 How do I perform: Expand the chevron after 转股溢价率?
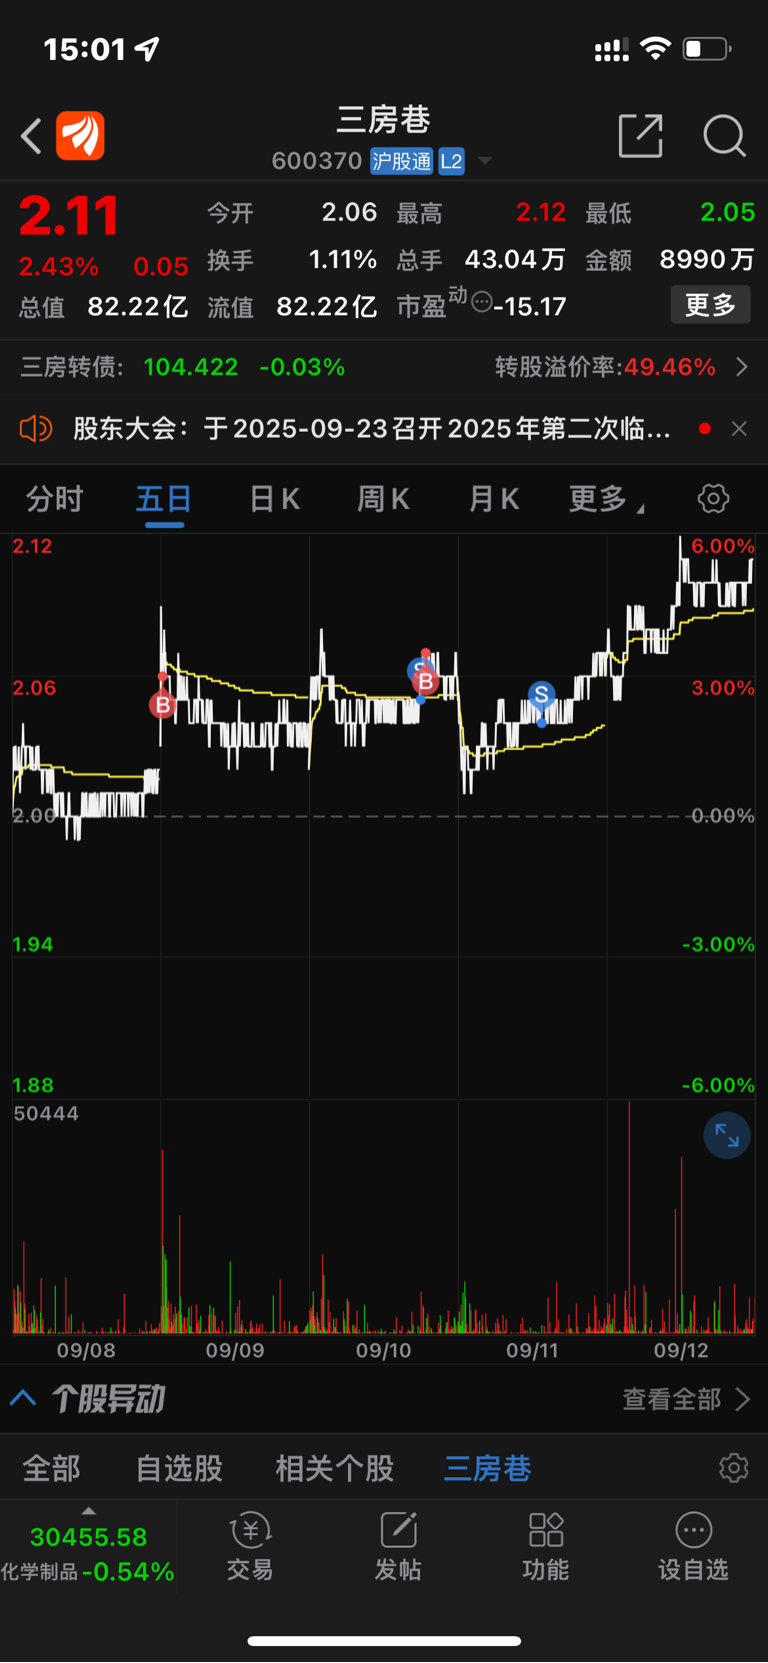click(742, 367)
